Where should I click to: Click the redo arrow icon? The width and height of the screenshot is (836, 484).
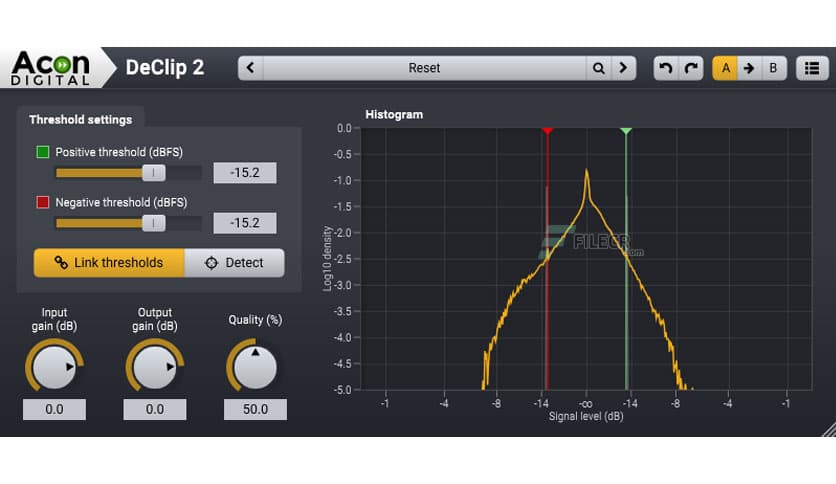pos(691,68)
